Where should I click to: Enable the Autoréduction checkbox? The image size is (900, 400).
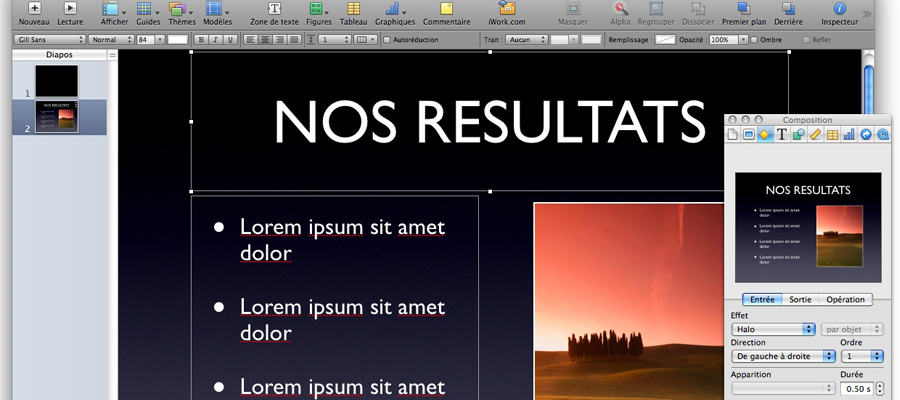coord(387,40)
